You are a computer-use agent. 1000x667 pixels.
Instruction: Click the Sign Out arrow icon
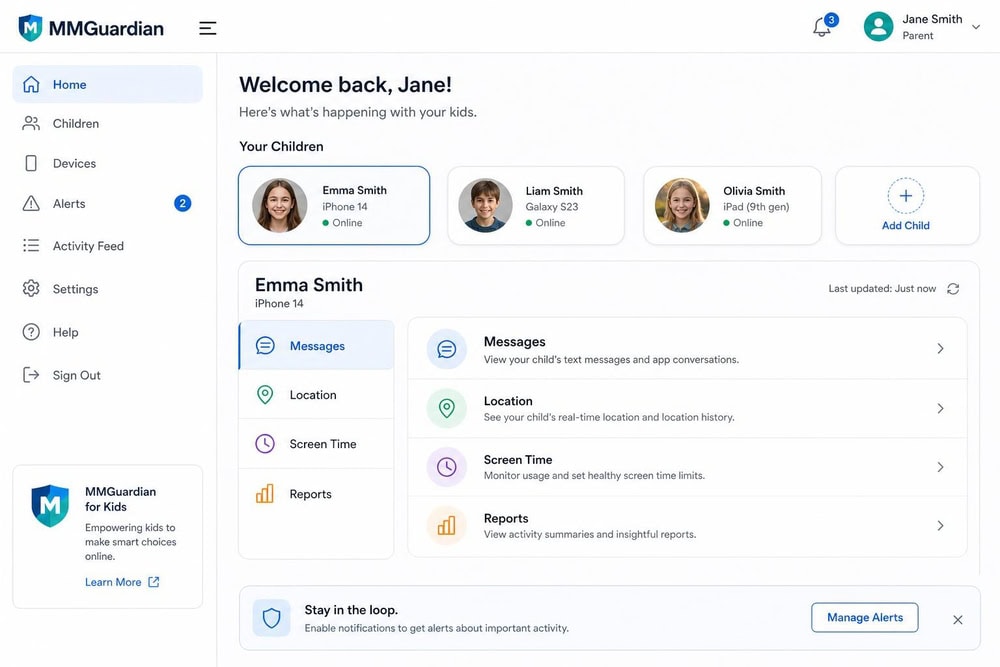click(31, 375)
